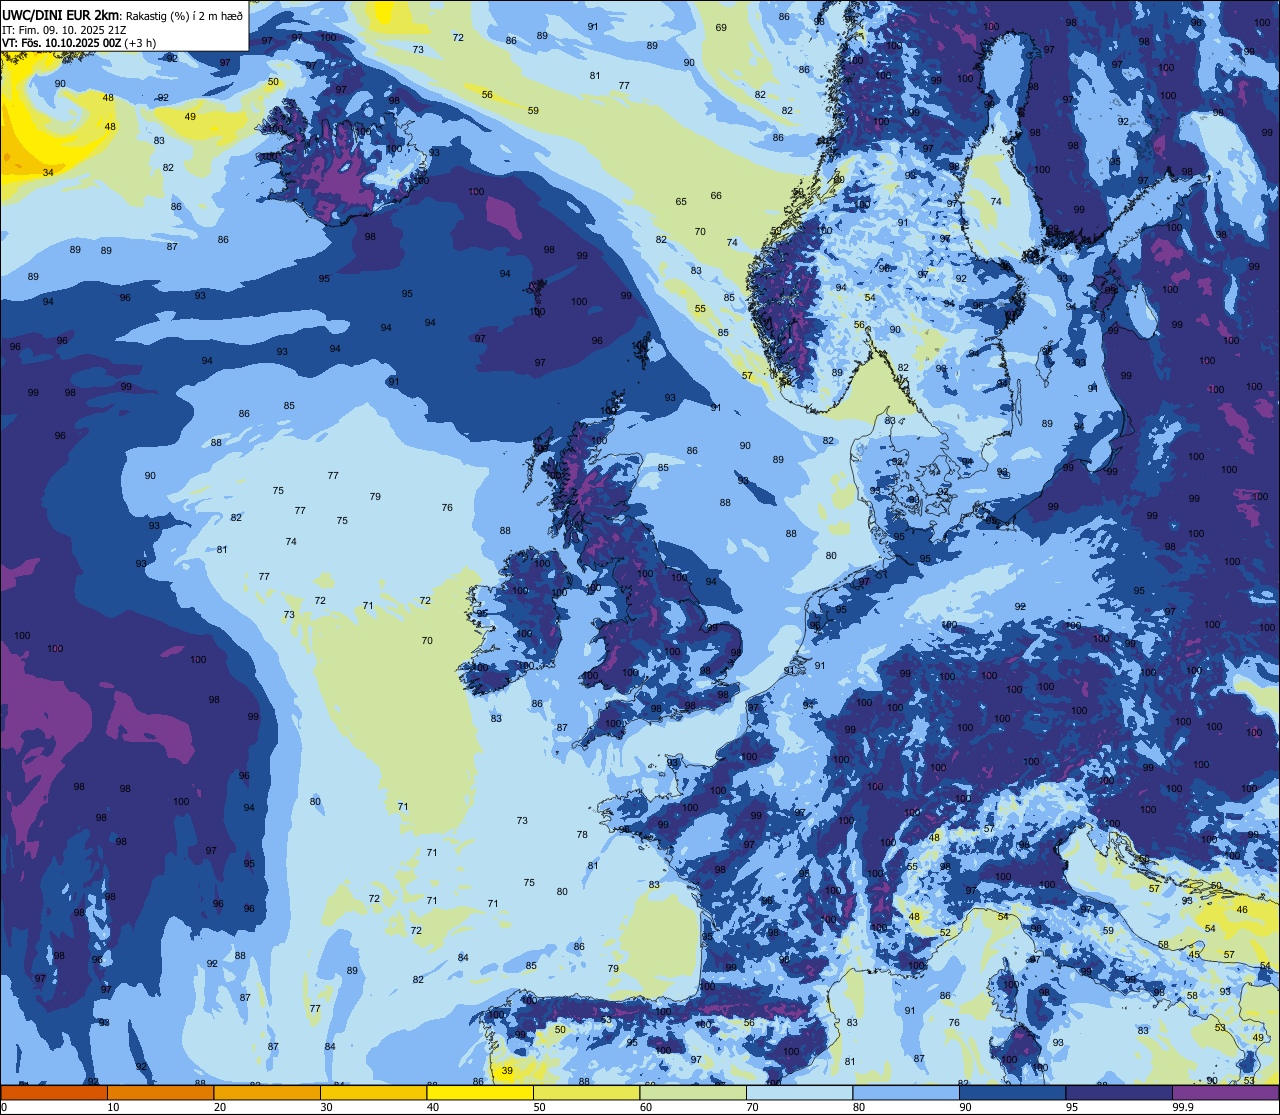
Task: Click the '69' humidity value at top
Action: [x=721, y=27]
